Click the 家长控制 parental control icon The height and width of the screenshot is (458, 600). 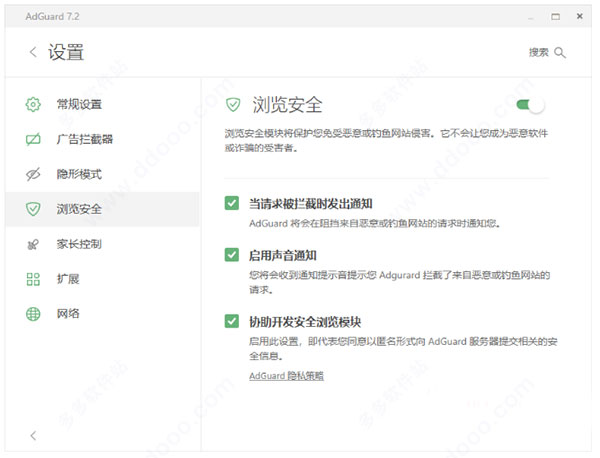(x=33, y=244)
